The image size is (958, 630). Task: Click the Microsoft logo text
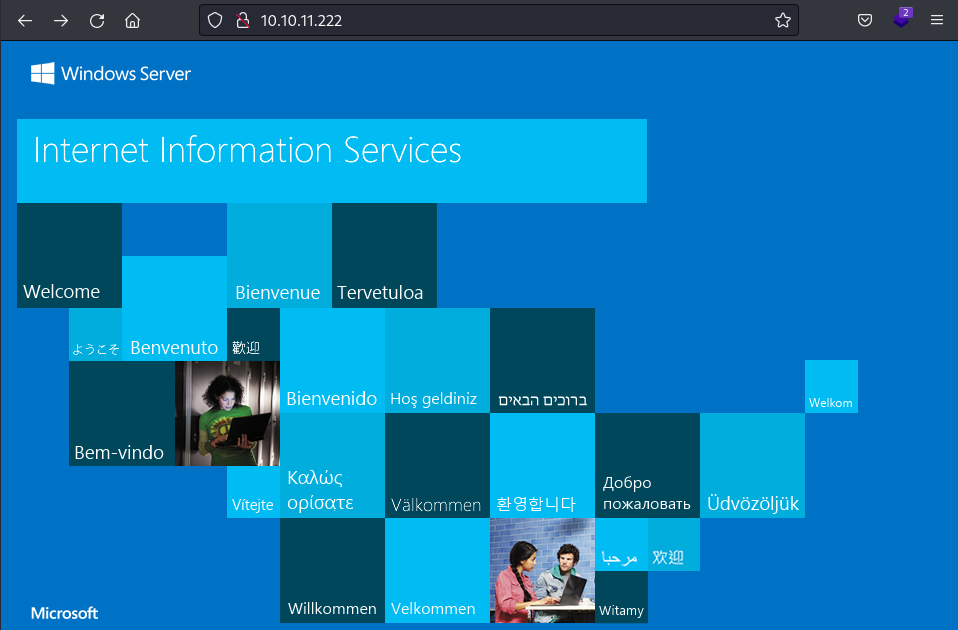click(64, 613)
